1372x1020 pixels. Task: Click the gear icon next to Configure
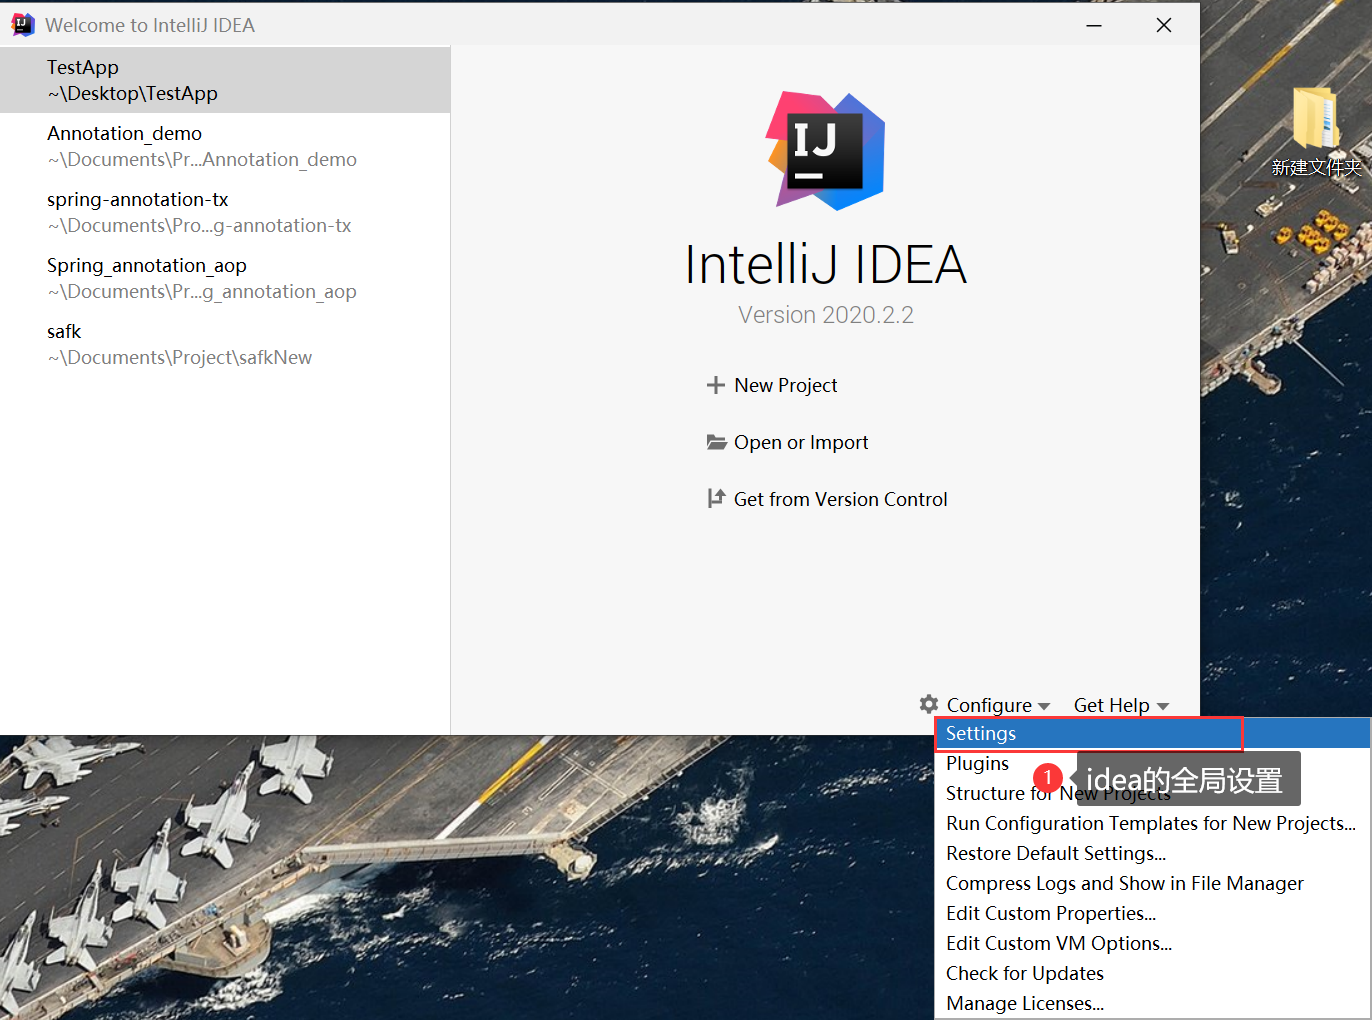(929, 704)
